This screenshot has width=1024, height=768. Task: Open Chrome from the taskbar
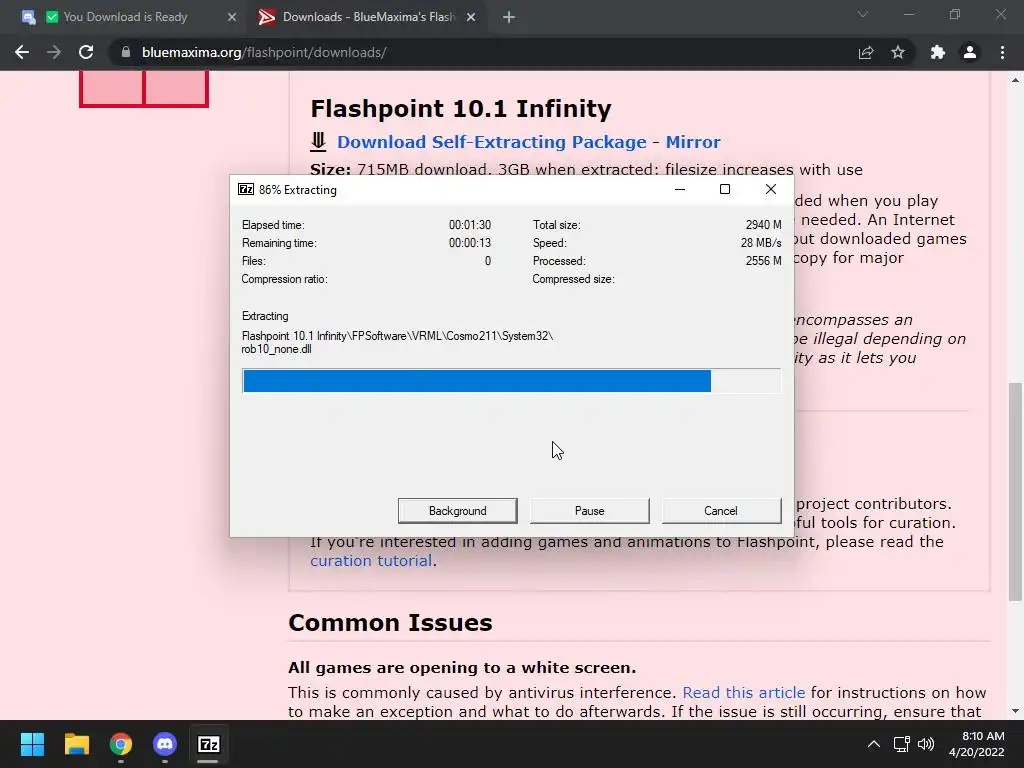pos(121,744)
